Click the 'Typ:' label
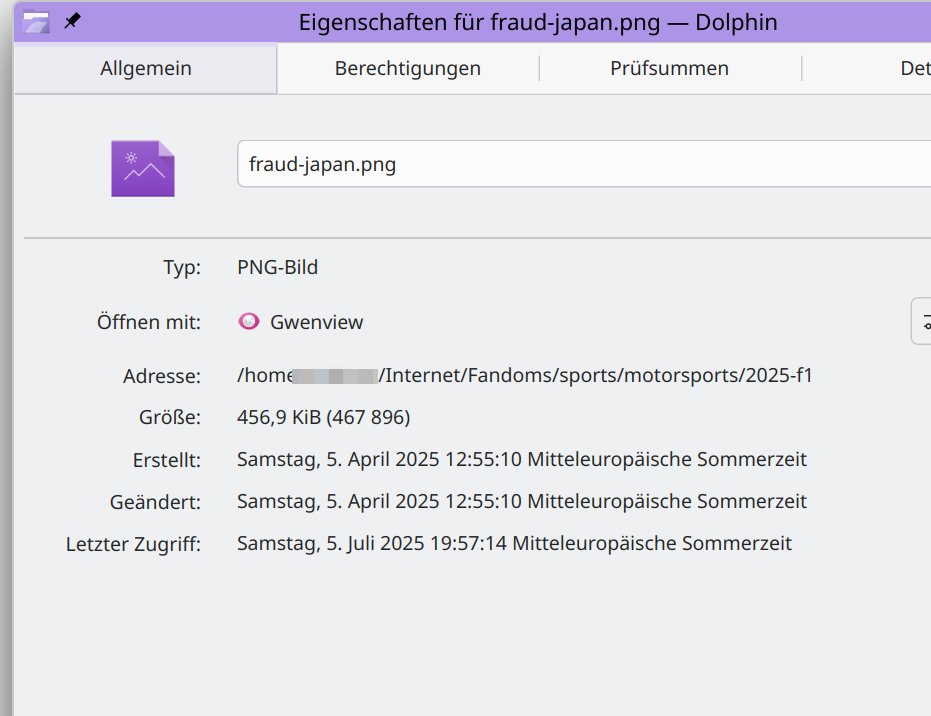931x716 pixels. click(x=182, y=268)
